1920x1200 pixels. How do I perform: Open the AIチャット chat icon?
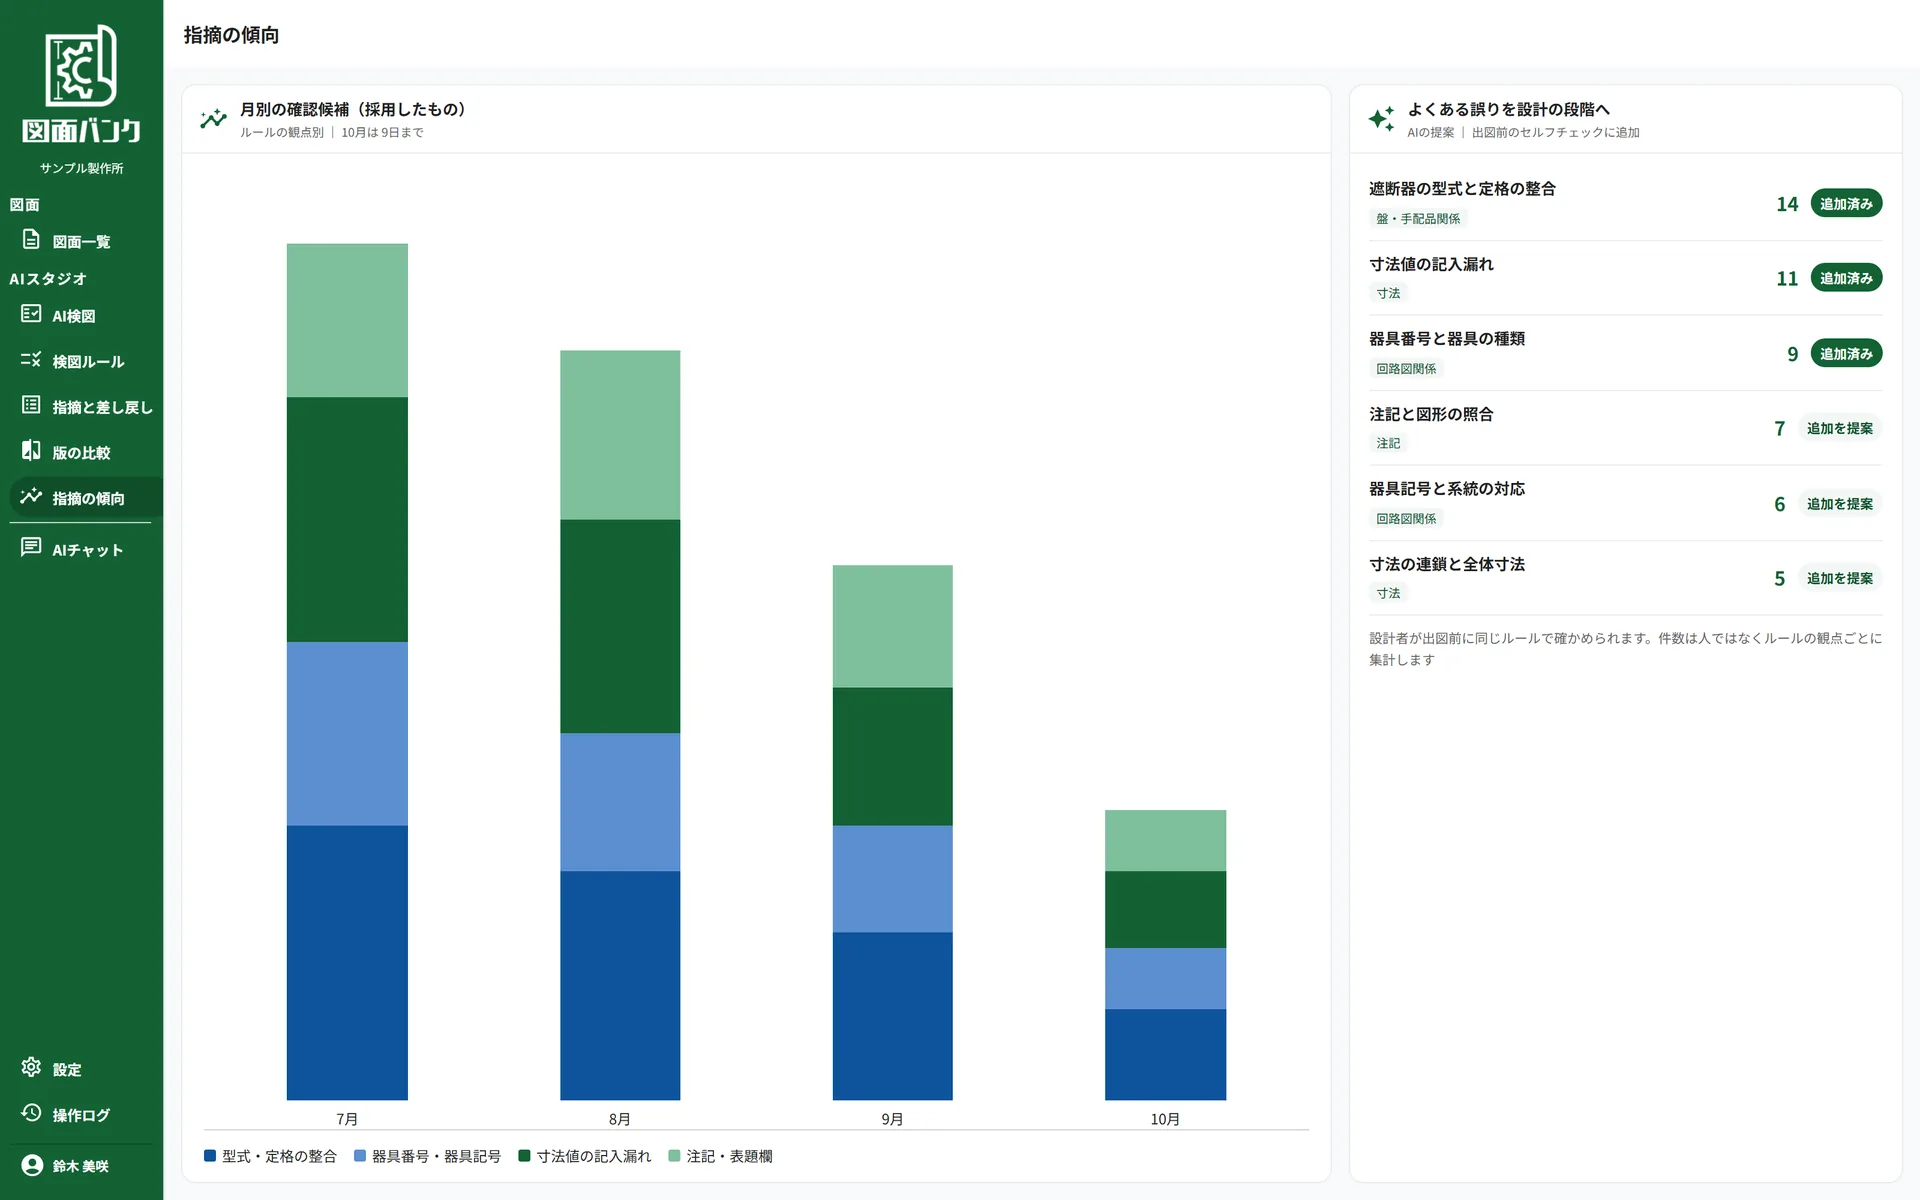click(x=31, y=548)
